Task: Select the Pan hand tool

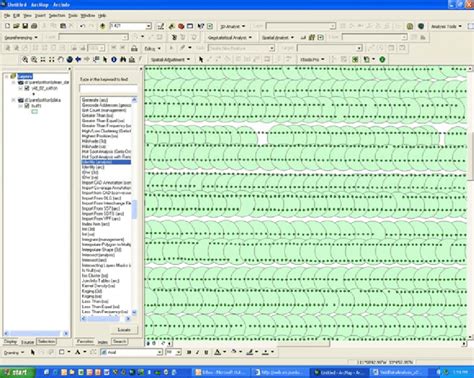Action: (x=60, y=60)
